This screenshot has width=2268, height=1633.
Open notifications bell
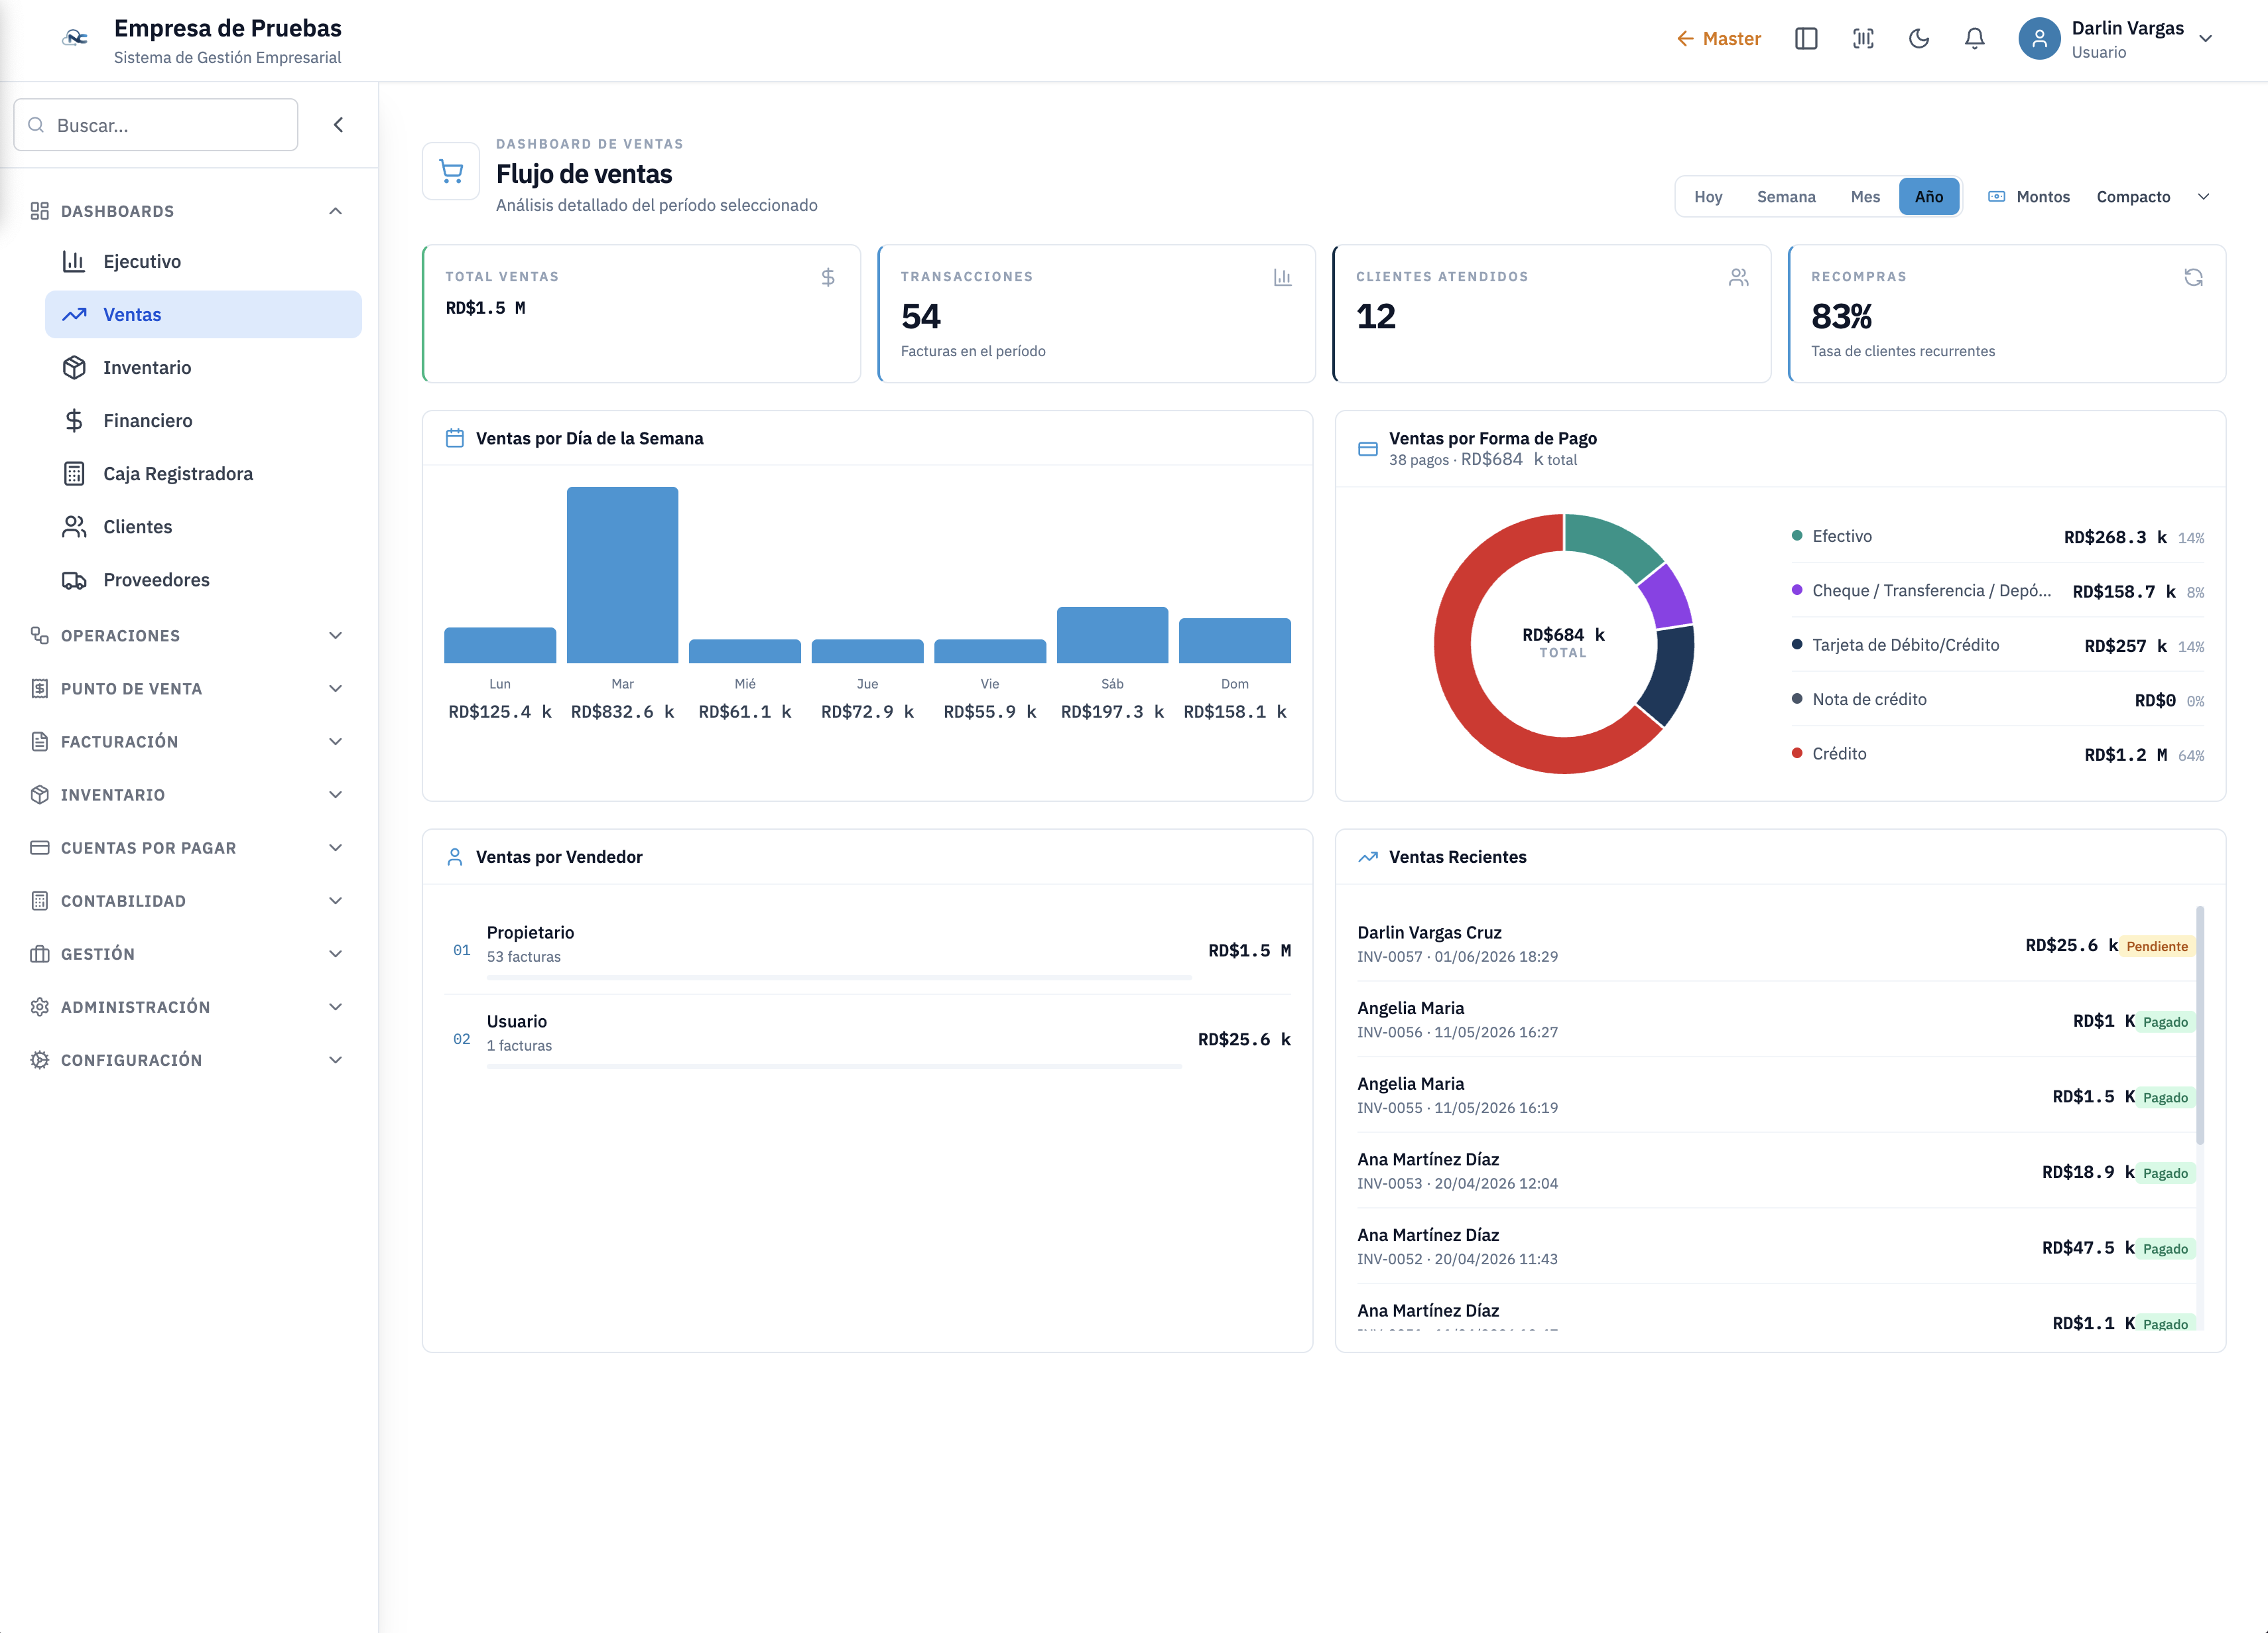tap(1974, 39)
